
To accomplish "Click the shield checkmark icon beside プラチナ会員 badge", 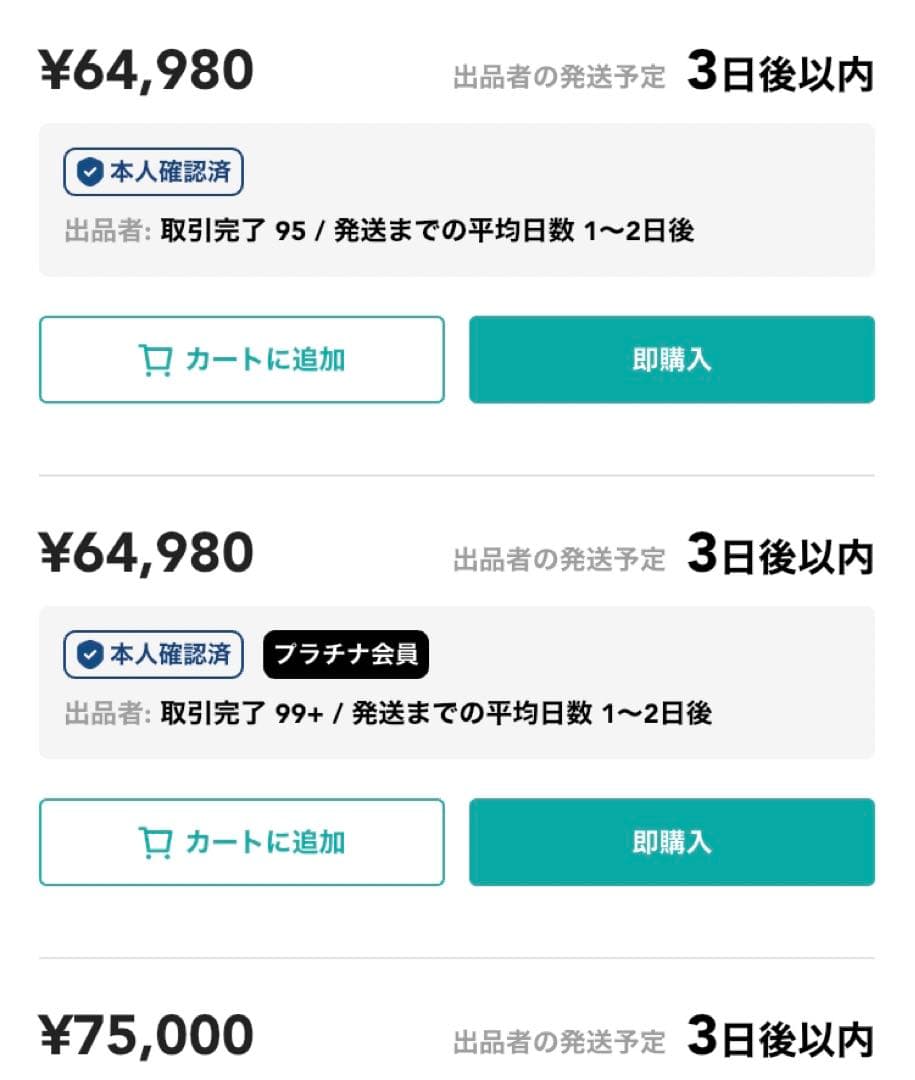I will 90,655.
